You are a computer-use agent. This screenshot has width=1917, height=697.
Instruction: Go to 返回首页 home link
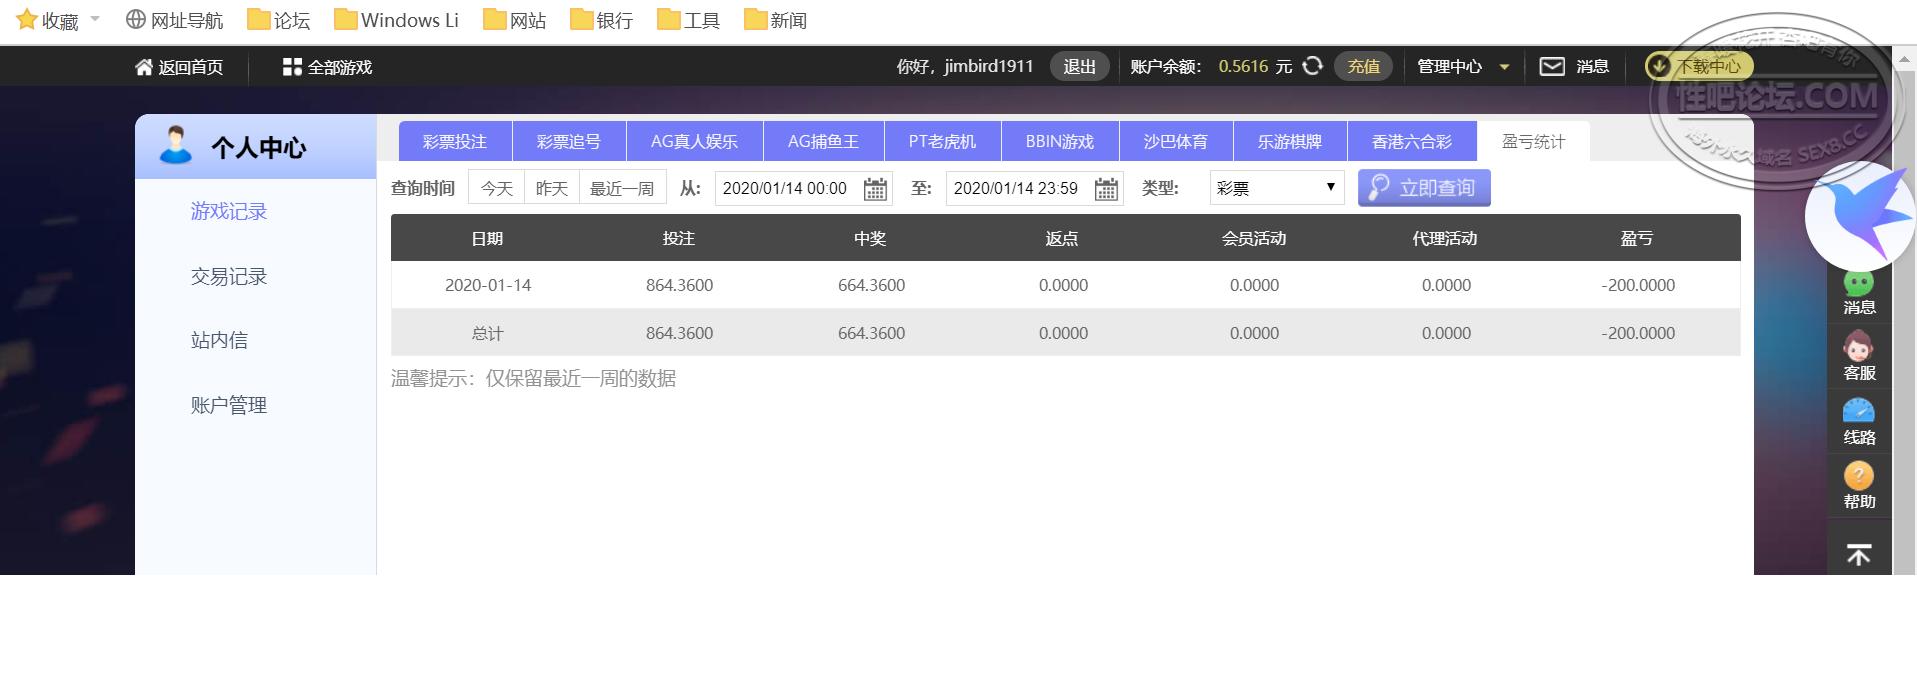tap(179, 67)
